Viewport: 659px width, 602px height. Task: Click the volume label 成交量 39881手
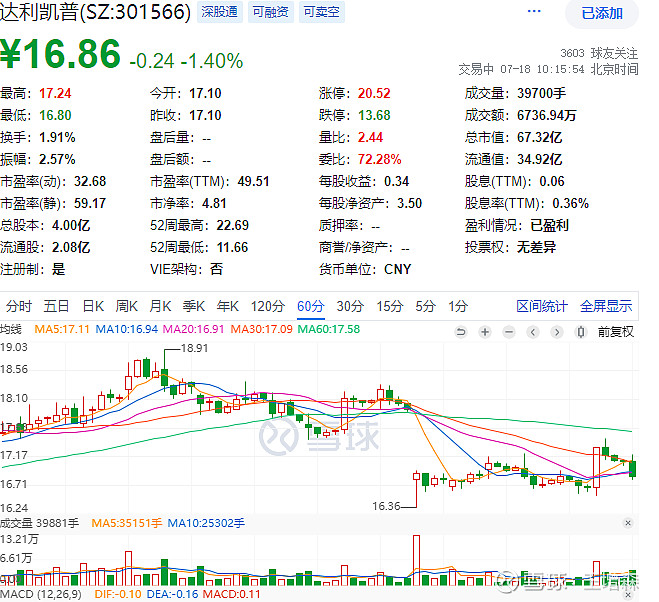40,523
